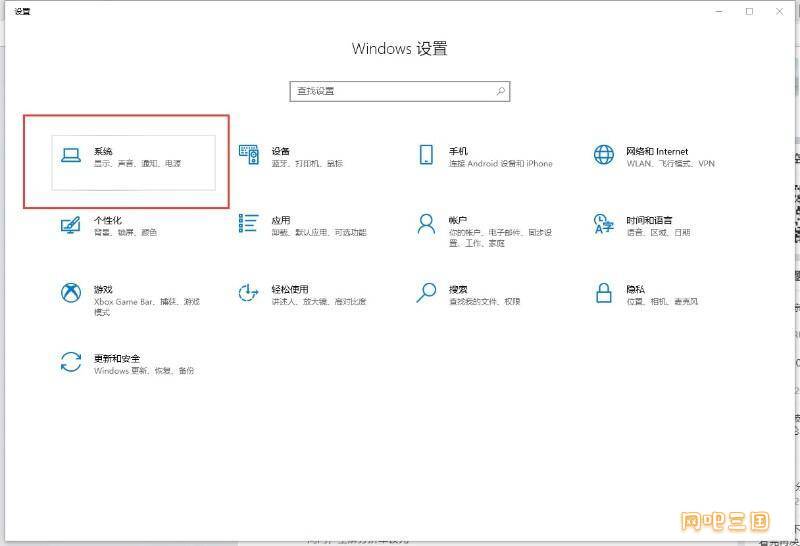
Task: Open the 隐私 (Privacy) lock icon
Action: click(604, 293)
